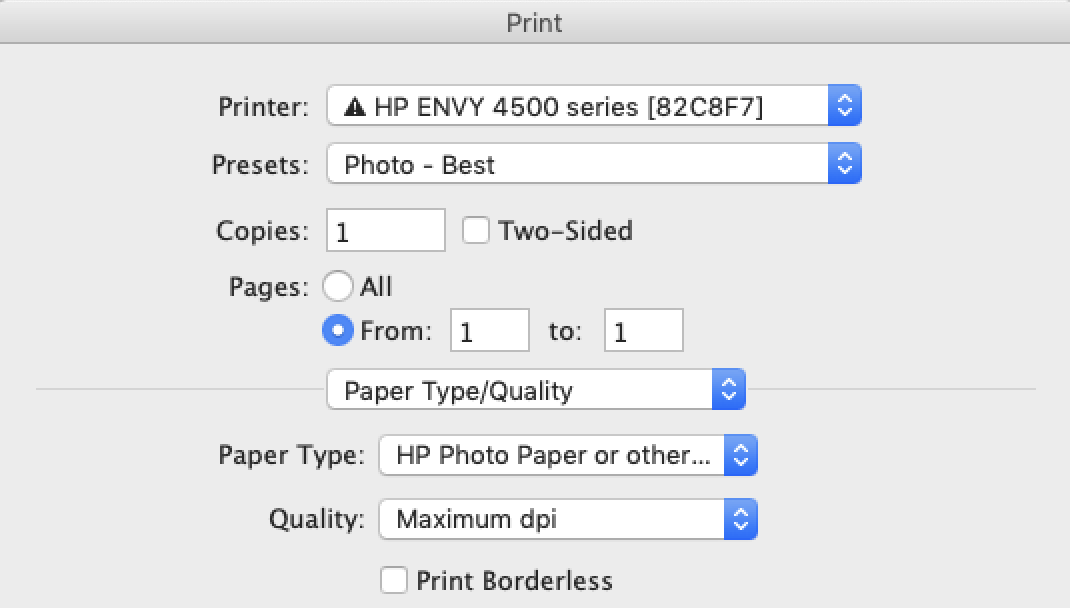Select the All pages radio button
1070x608 pixels.
[x=338, y=287]
